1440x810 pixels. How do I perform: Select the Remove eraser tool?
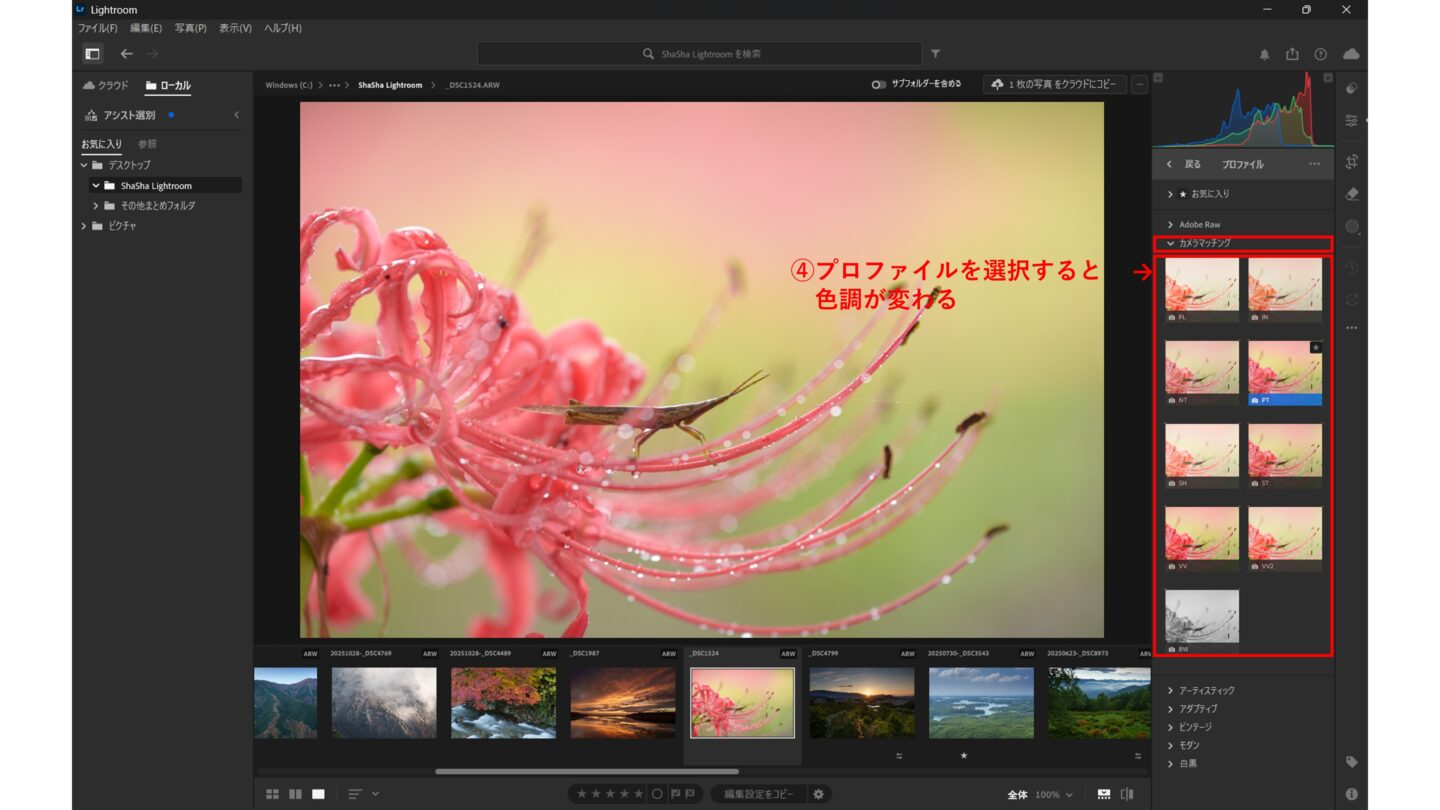tap(1351, 194)
